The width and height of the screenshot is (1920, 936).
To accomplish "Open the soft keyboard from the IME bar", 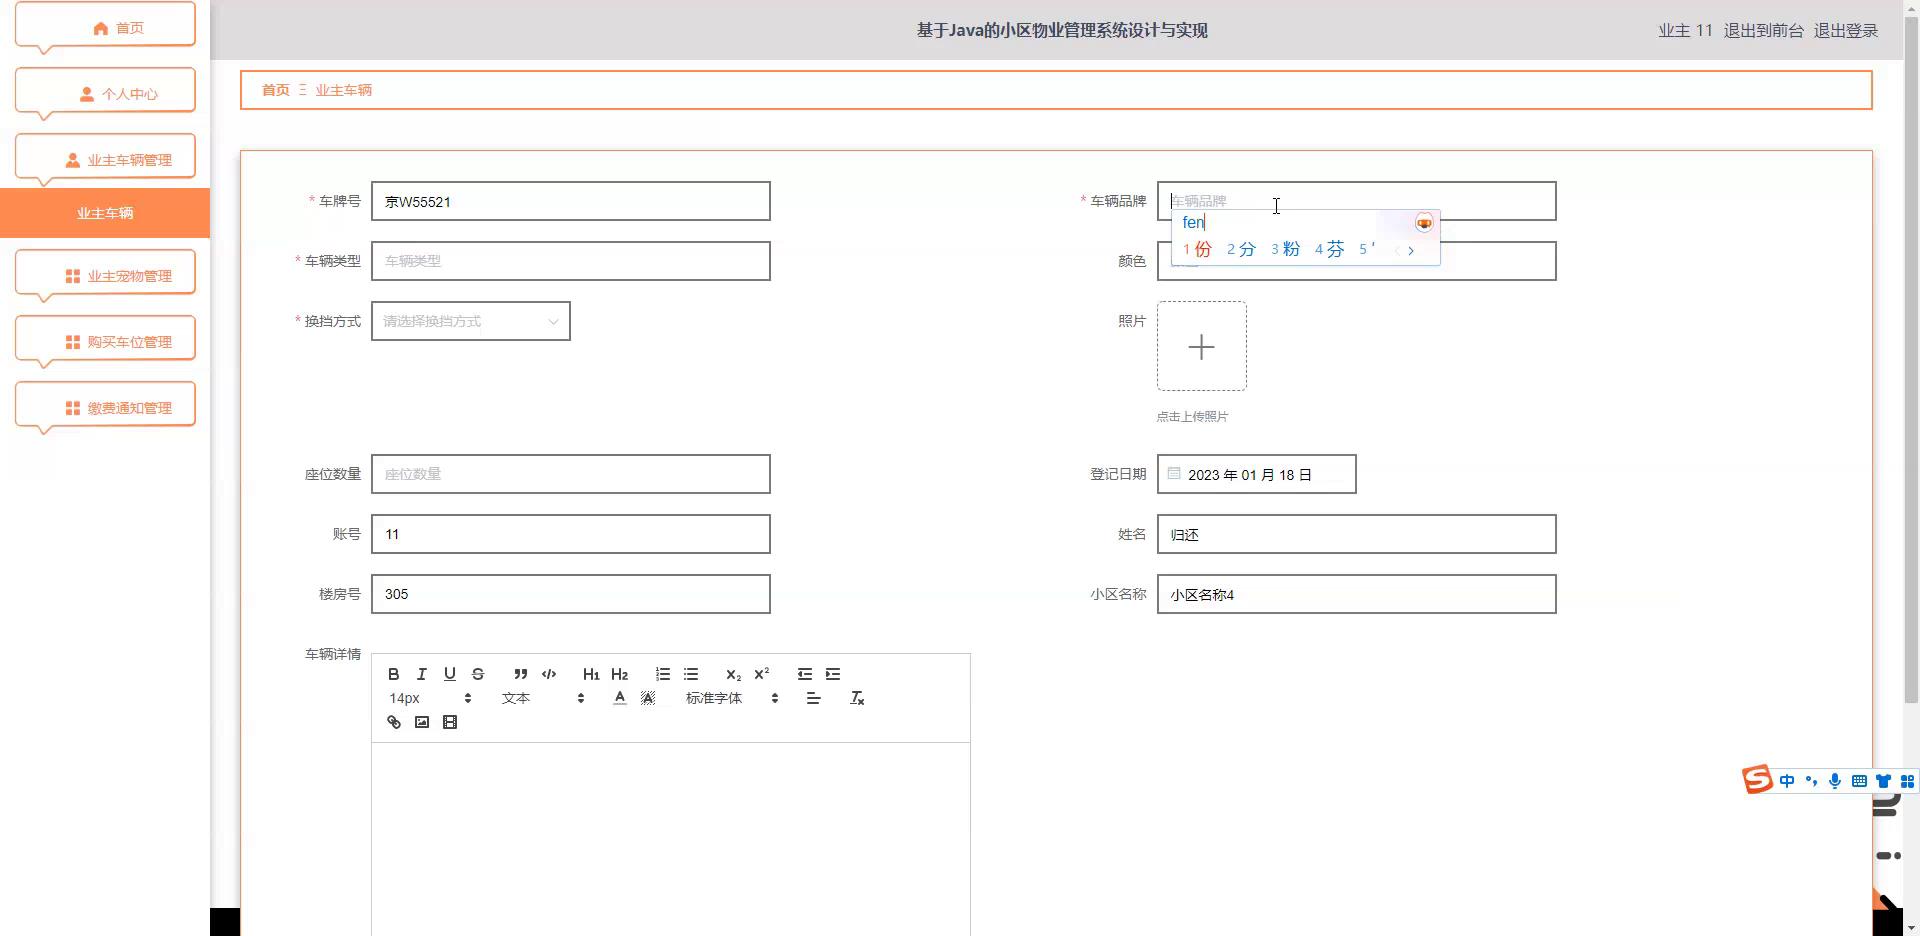I will click(x=1859, y=781).
